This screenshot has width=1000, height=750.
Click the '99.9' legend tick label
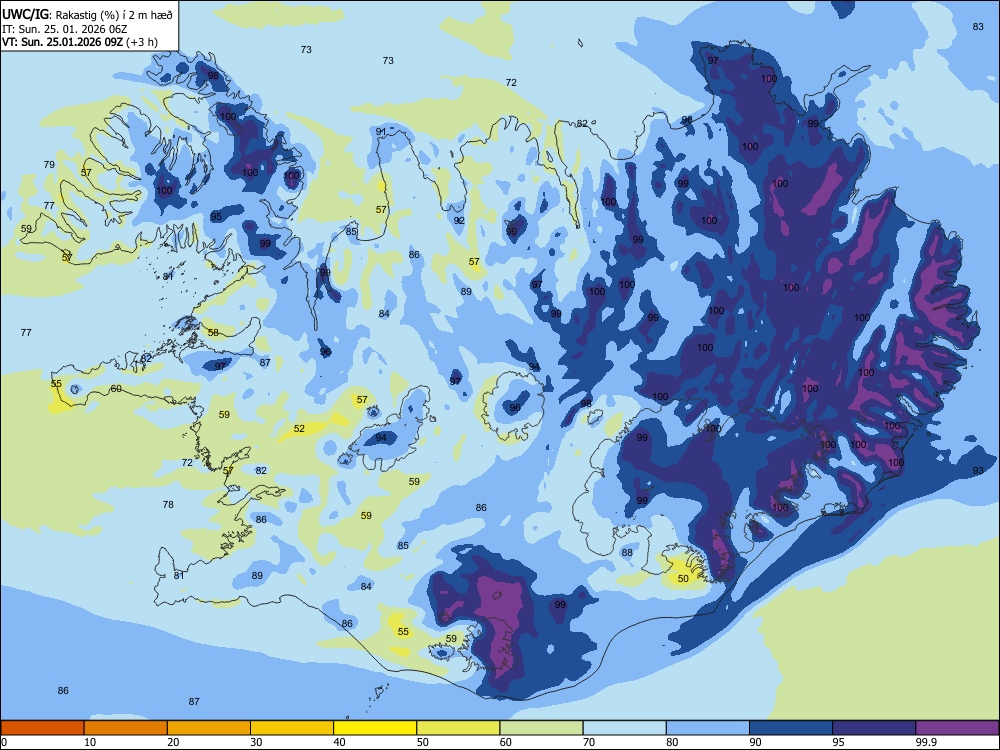click(926, 742)
